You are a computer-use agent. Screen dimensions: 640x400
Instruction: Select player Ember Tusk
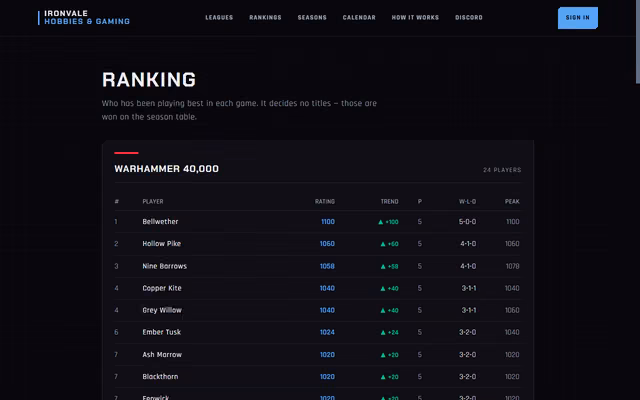pyautogui.click(x=162, y=332)
